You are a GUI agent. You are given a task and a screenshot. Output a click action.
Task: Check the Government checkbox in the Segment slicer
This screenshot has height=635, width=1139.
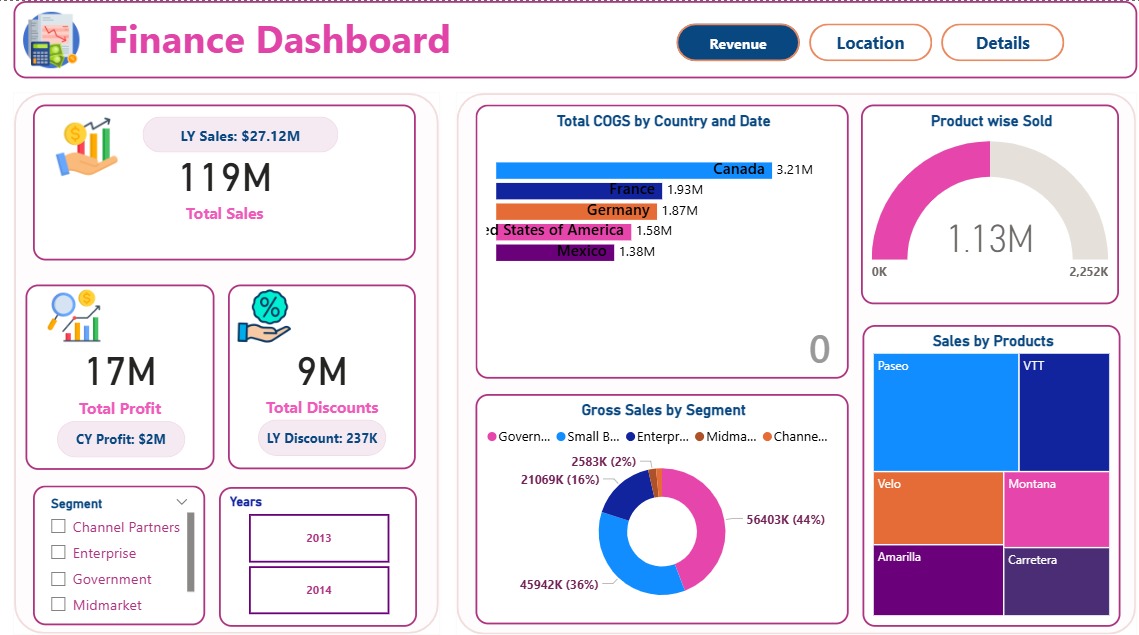click(58, 579)
